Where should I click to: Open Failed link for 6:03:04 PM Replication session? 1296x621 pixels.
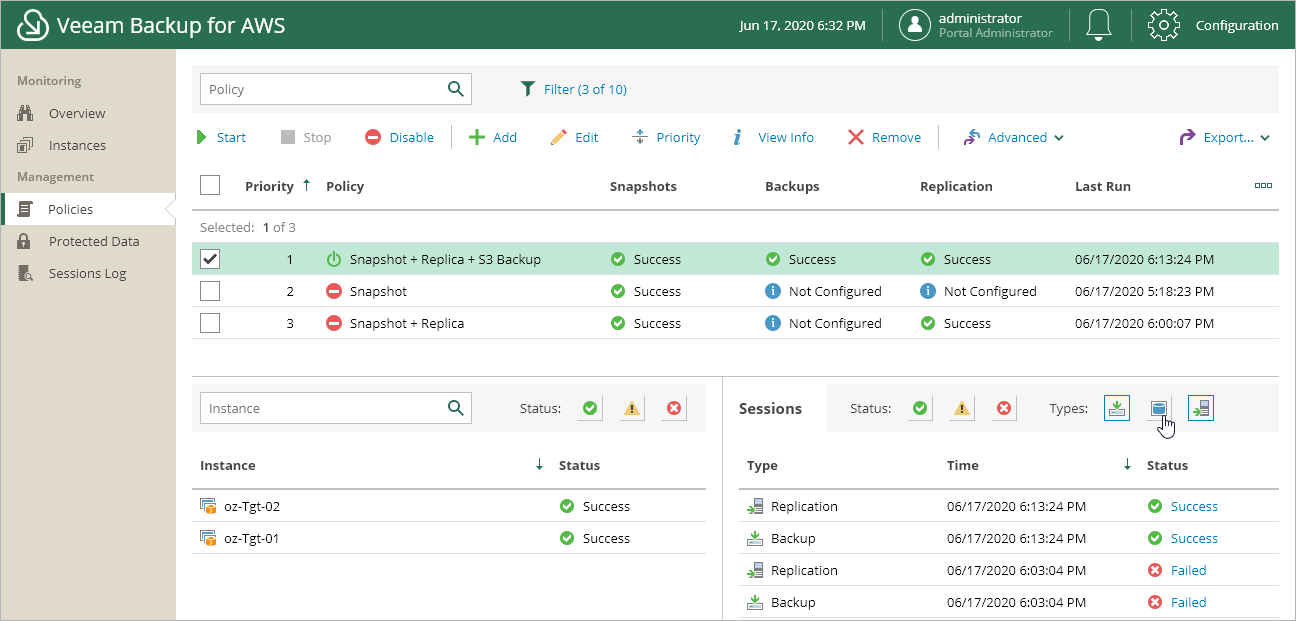(1189, 571)
